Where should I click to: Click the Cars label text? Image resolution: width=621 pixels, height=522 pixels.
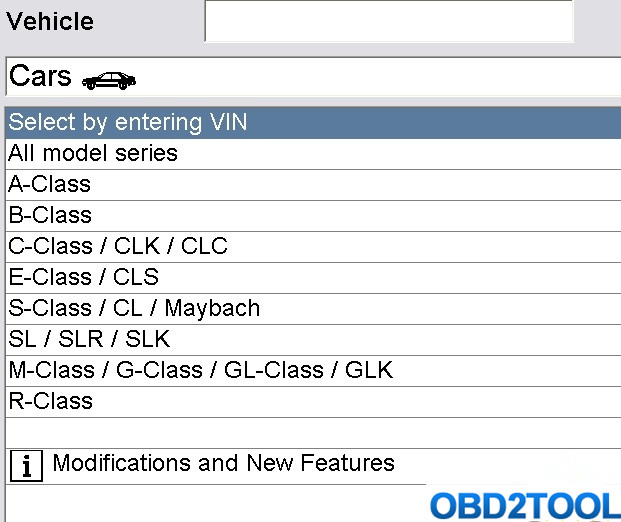tap(41, 77)
